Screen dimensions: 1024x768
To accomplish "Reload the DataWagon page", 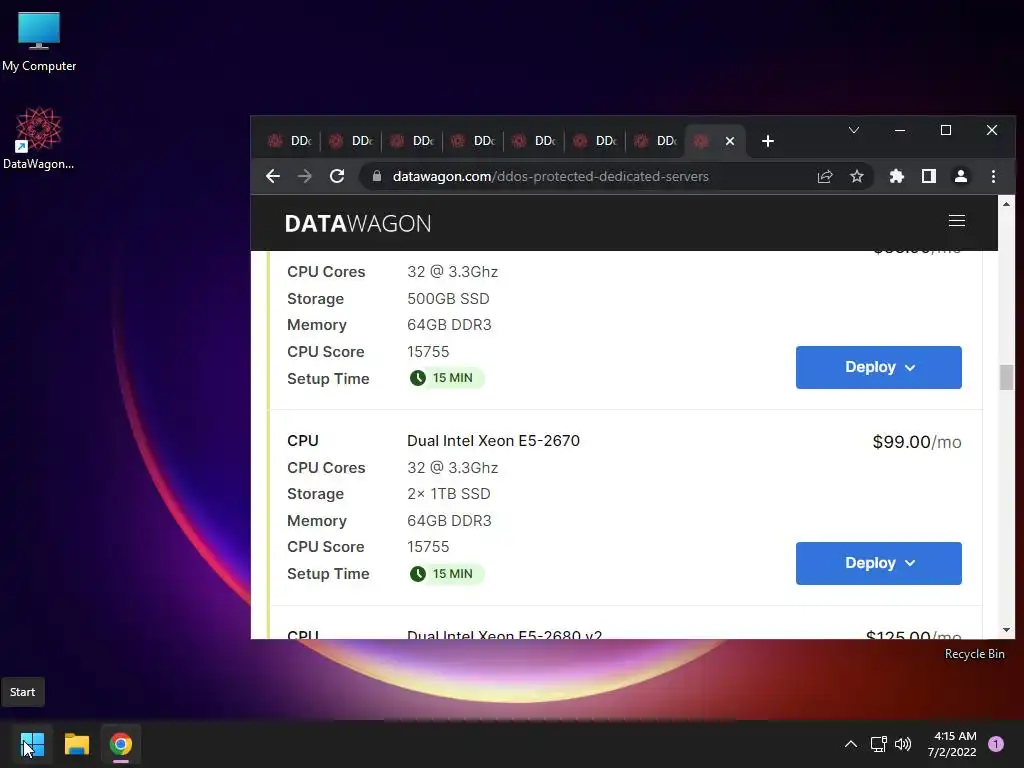I will point(337,176).
